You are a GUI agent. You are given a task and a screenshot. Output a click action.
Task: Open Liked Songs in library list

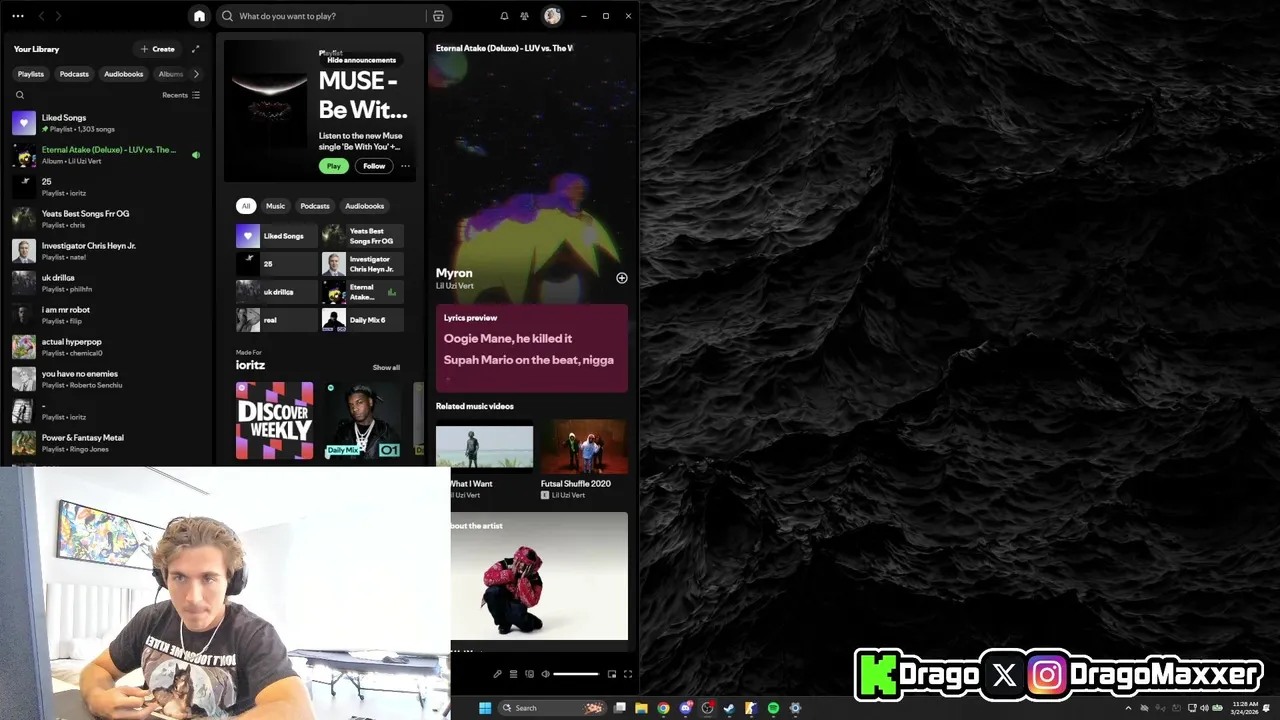(x=106, y=123)
